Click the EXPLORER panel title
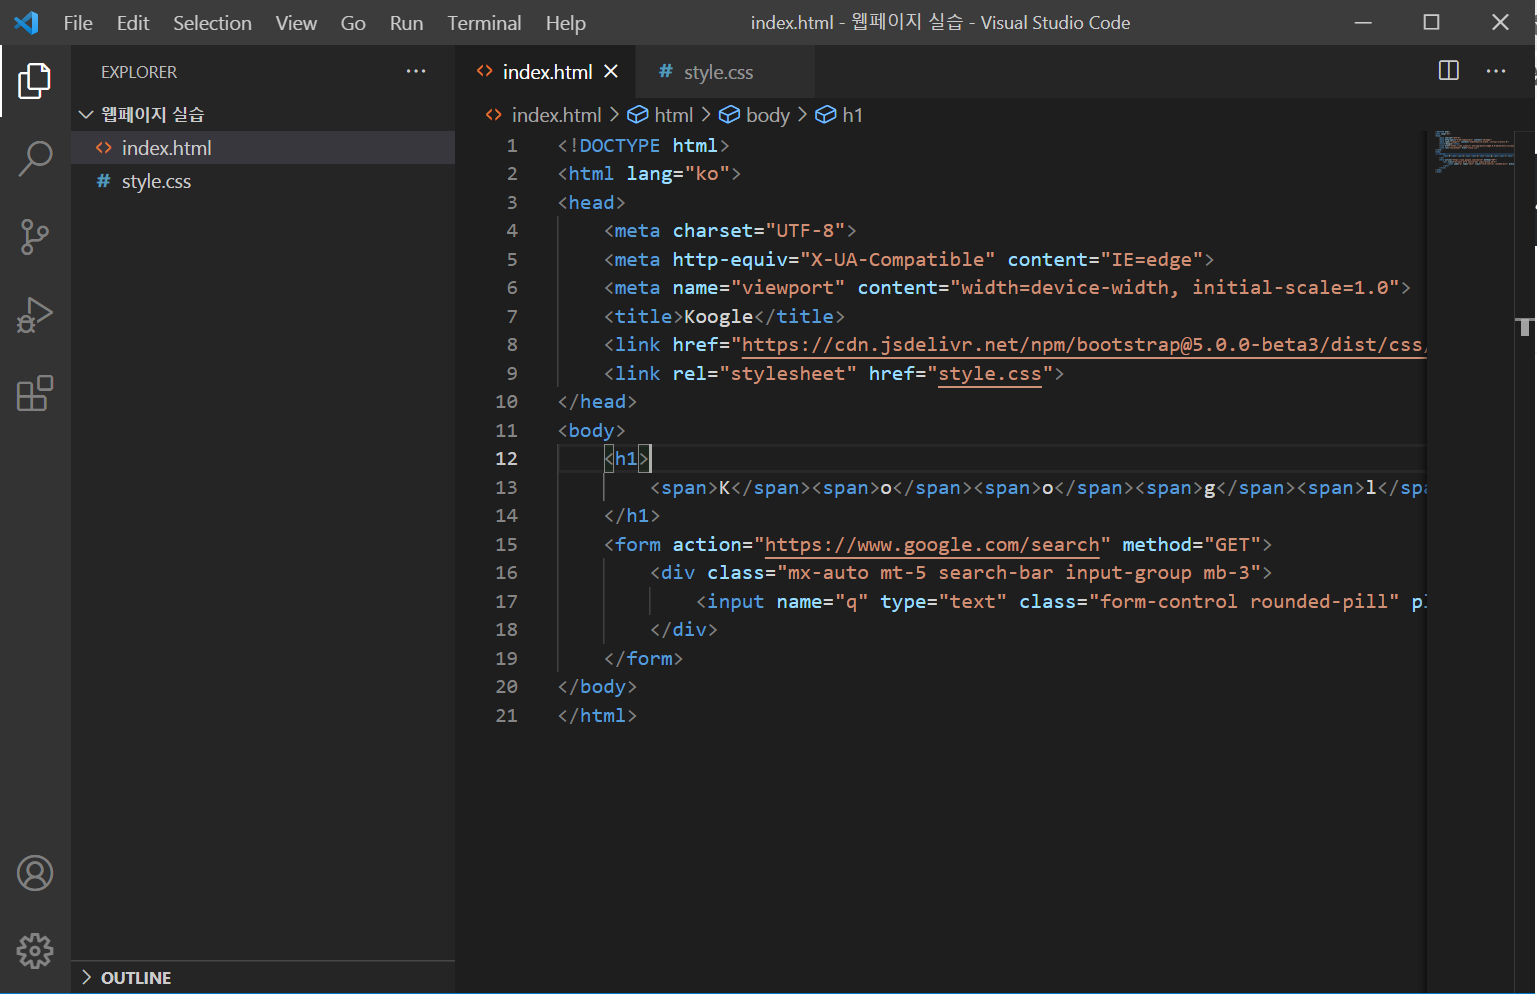1537x994 pixels. [139, 72]
